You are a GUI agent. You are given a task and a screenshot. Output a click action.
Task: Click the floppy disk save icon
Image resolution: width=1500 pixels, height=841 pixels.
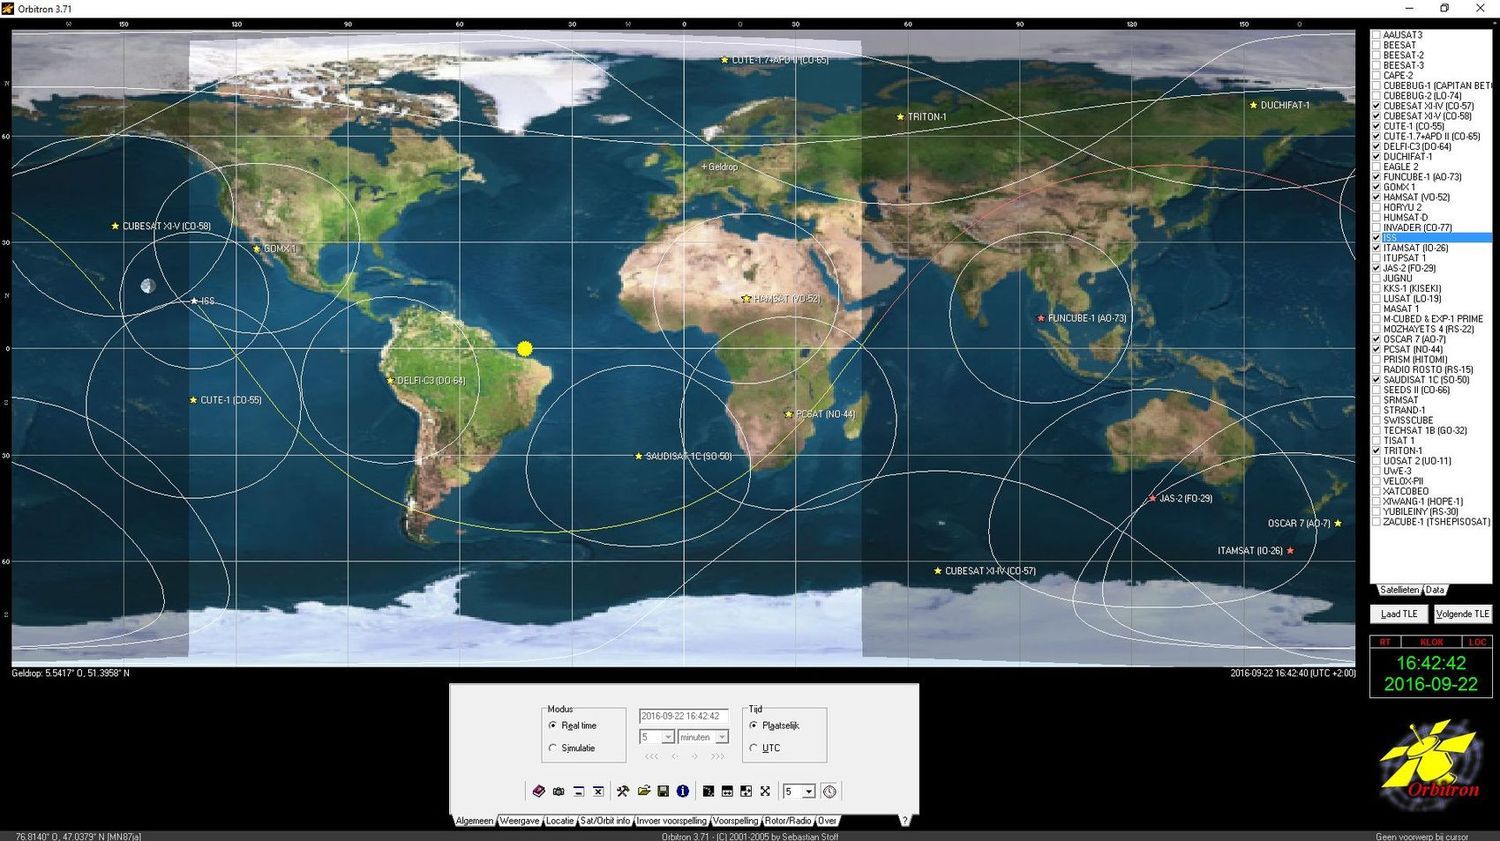pyautogui.click(x=663, y=791)
